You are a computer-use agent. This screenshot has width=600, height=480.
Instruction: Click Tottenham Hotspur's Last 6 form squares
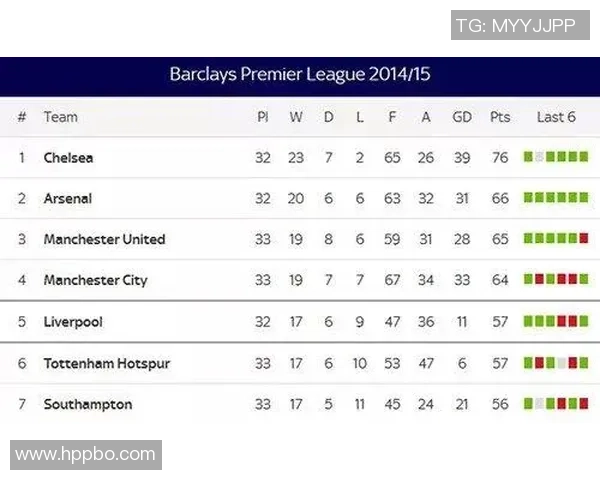556,362
